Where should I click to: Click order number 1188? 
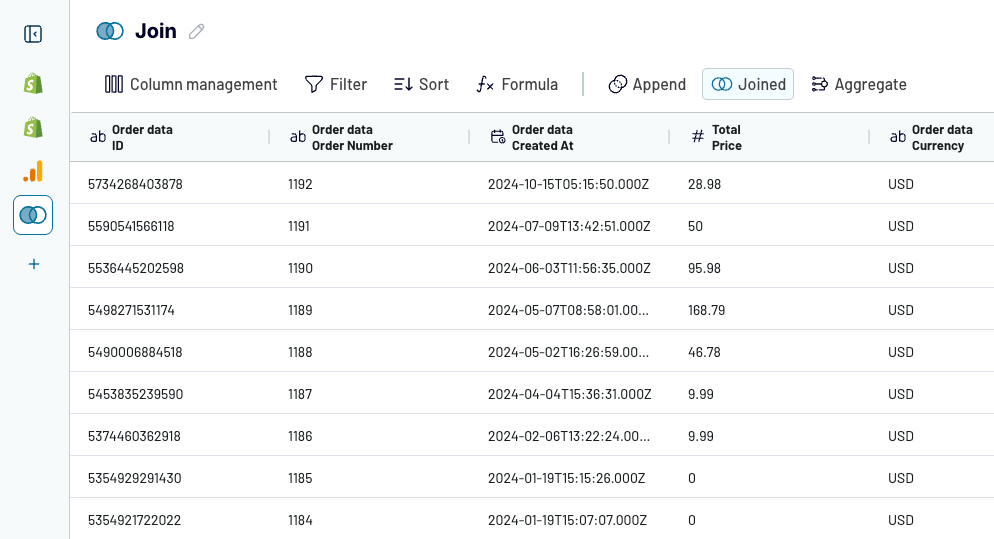[x=300, y=352]
